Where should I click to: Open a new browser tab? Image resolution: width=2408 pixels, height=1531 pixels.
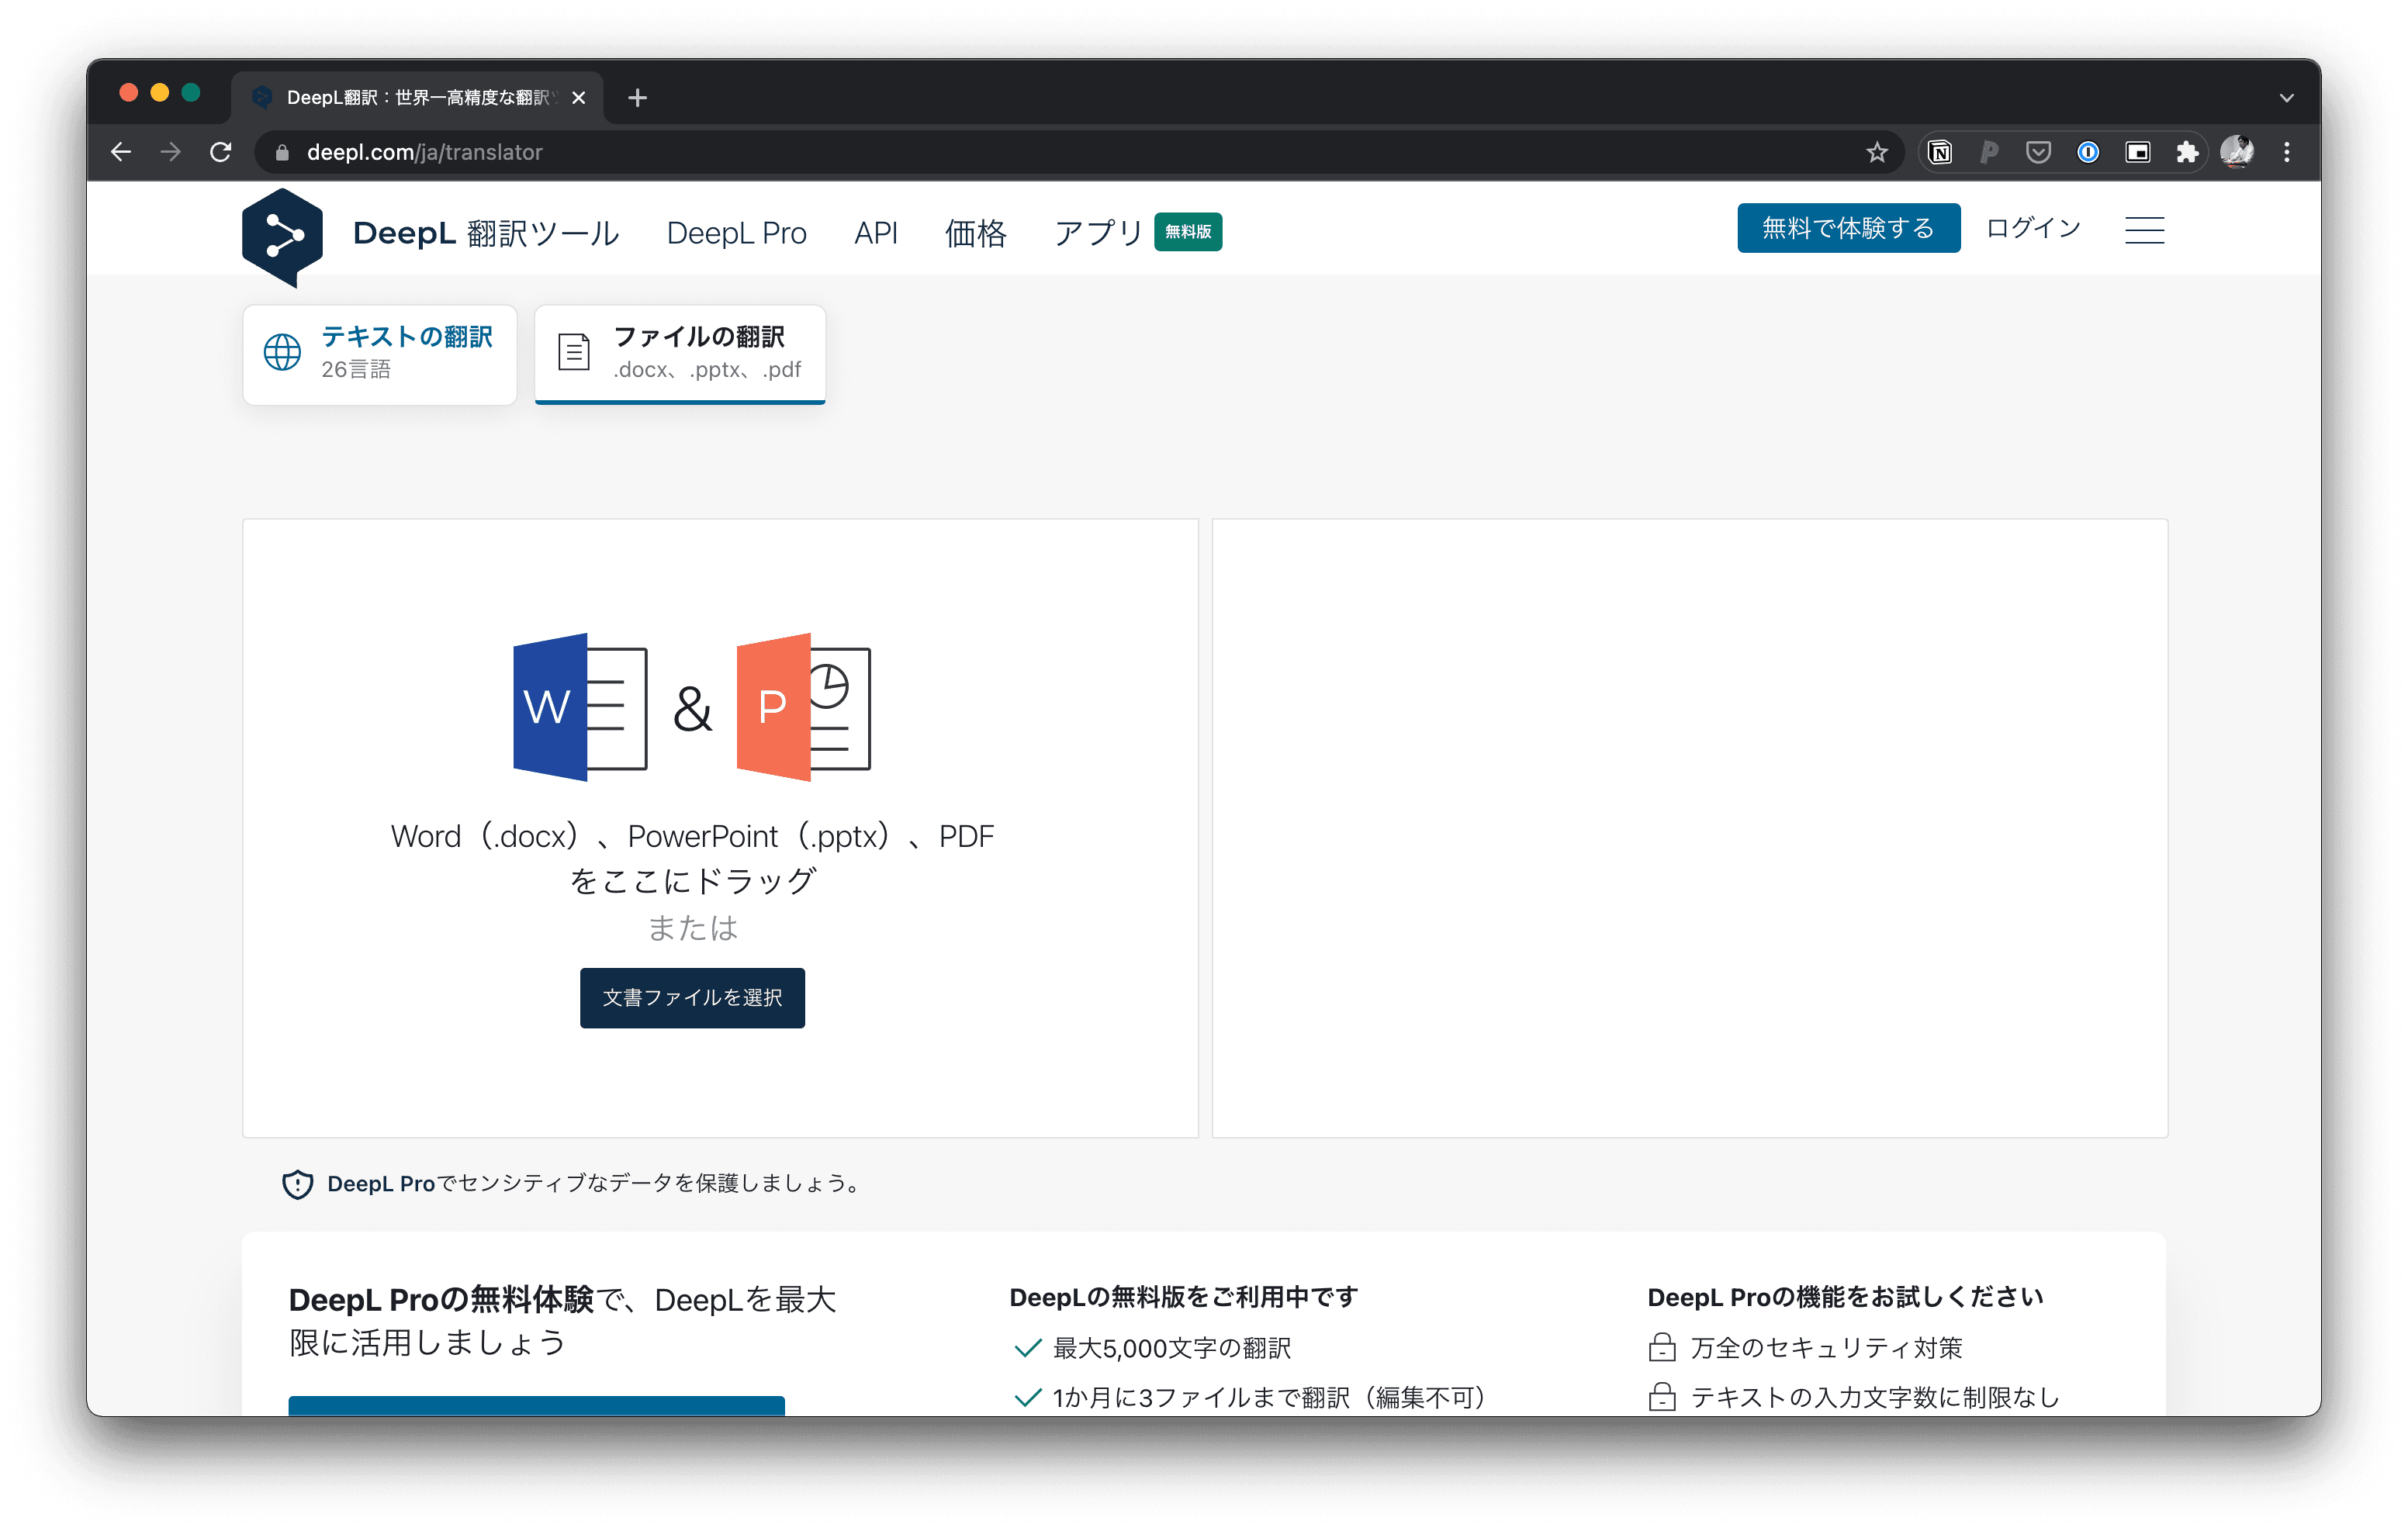click(x=637, y=97)
